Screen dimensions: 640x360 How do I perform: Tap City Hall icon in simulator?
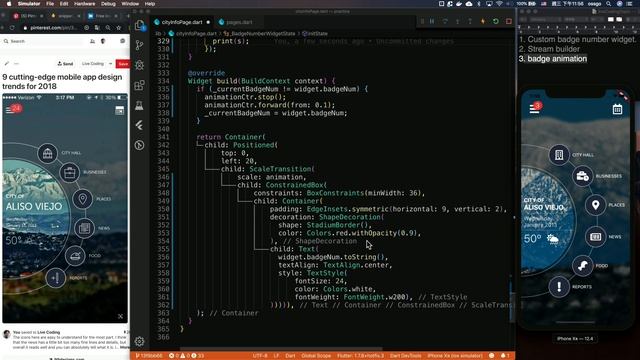pyautogui.click(x=559, y=155)
